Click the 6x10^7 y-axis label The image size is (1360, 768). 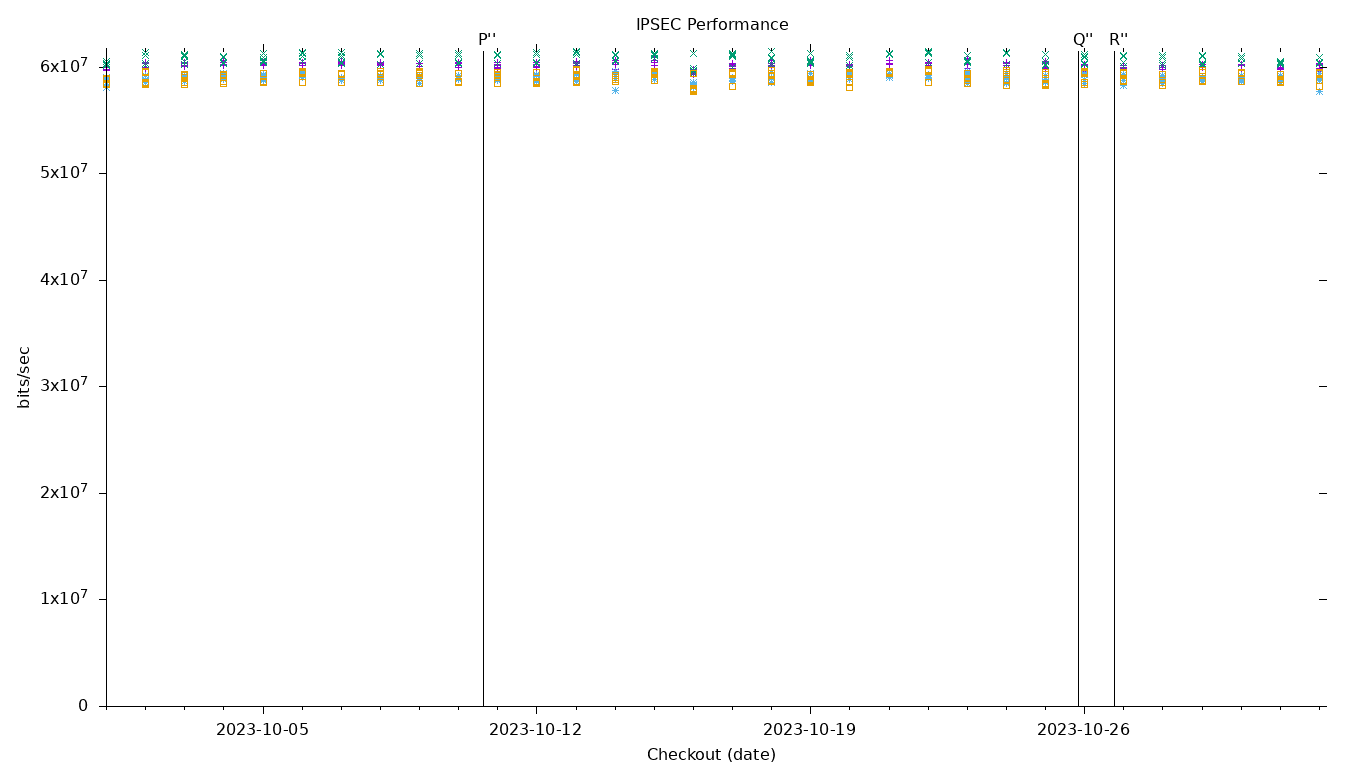point(64,65)
